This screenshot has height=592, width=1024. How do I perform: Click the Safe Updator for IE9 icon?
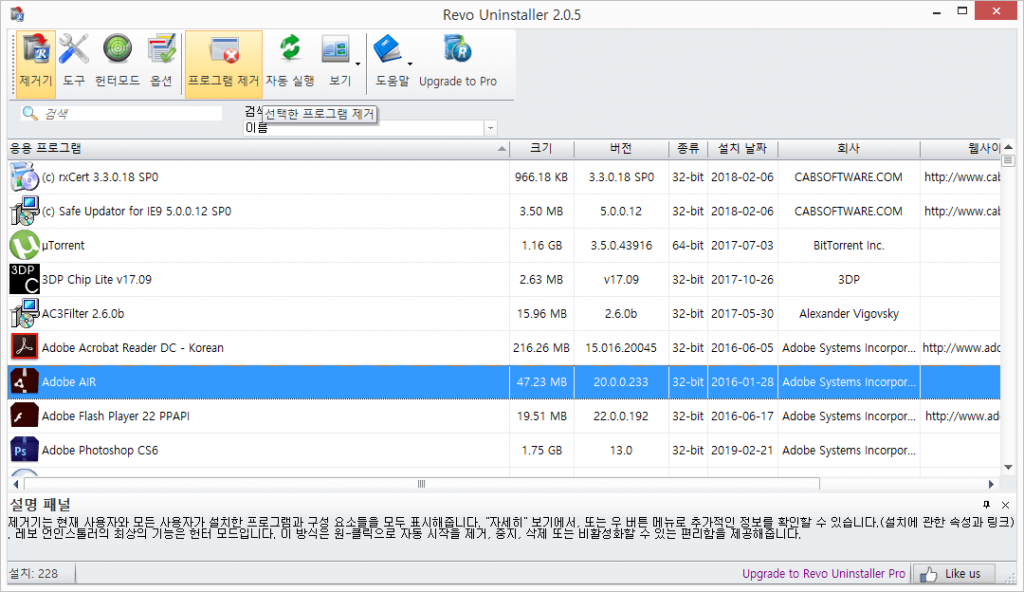click(24, 211)
